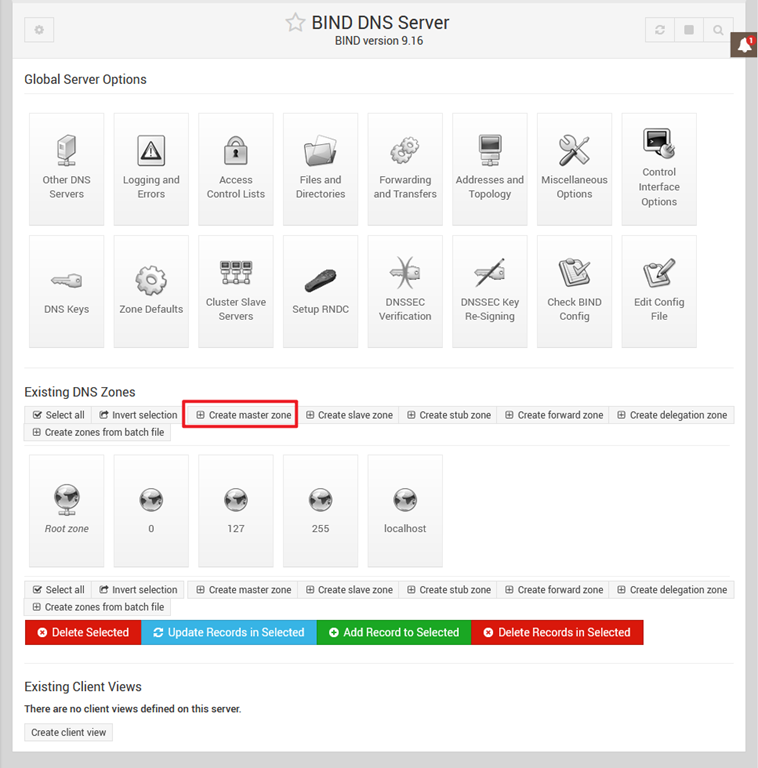758x768 pixels.
Task: Click lower Create zones from batch file
Action: click(x=98, y=607)
